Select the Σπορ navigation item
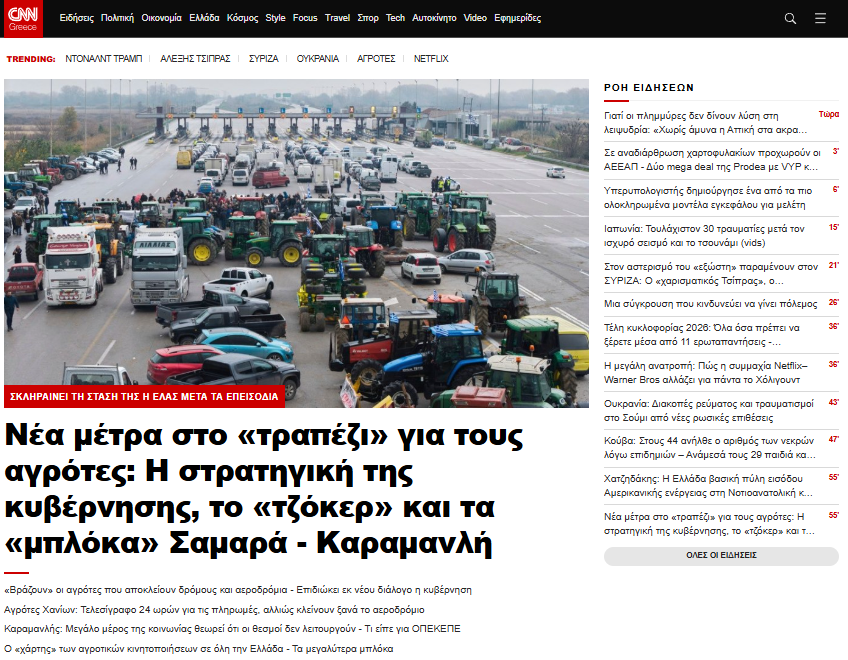Image resolution: width=848 pixels, height=660 pixels. click(368, 18)
